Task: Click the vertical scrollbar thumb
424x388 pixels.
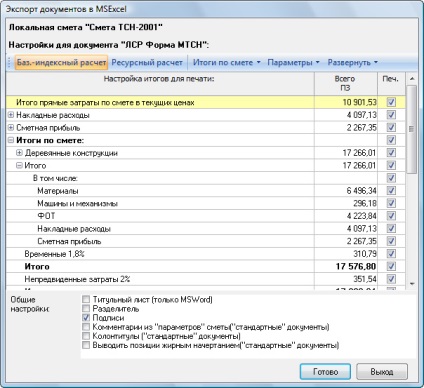Action: pyautogui.click(x=412, y=129)
